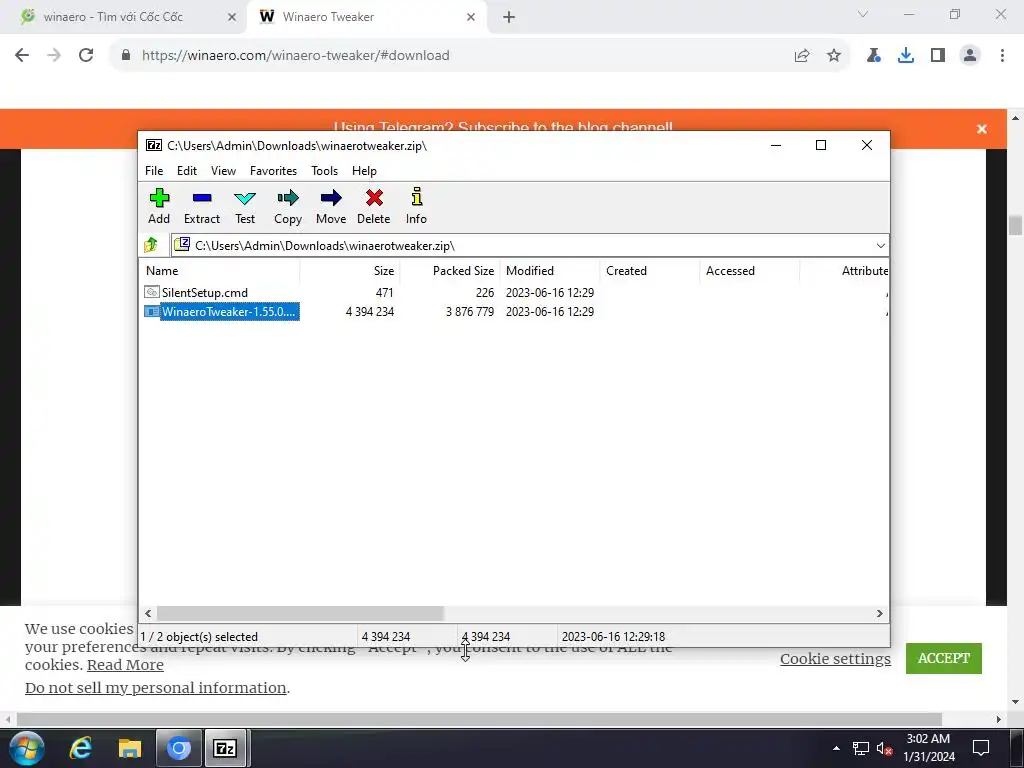The width and height of the screenshot is (1024, 768).
Task: Click Do not sell my personal information
Action: [155, 688]
